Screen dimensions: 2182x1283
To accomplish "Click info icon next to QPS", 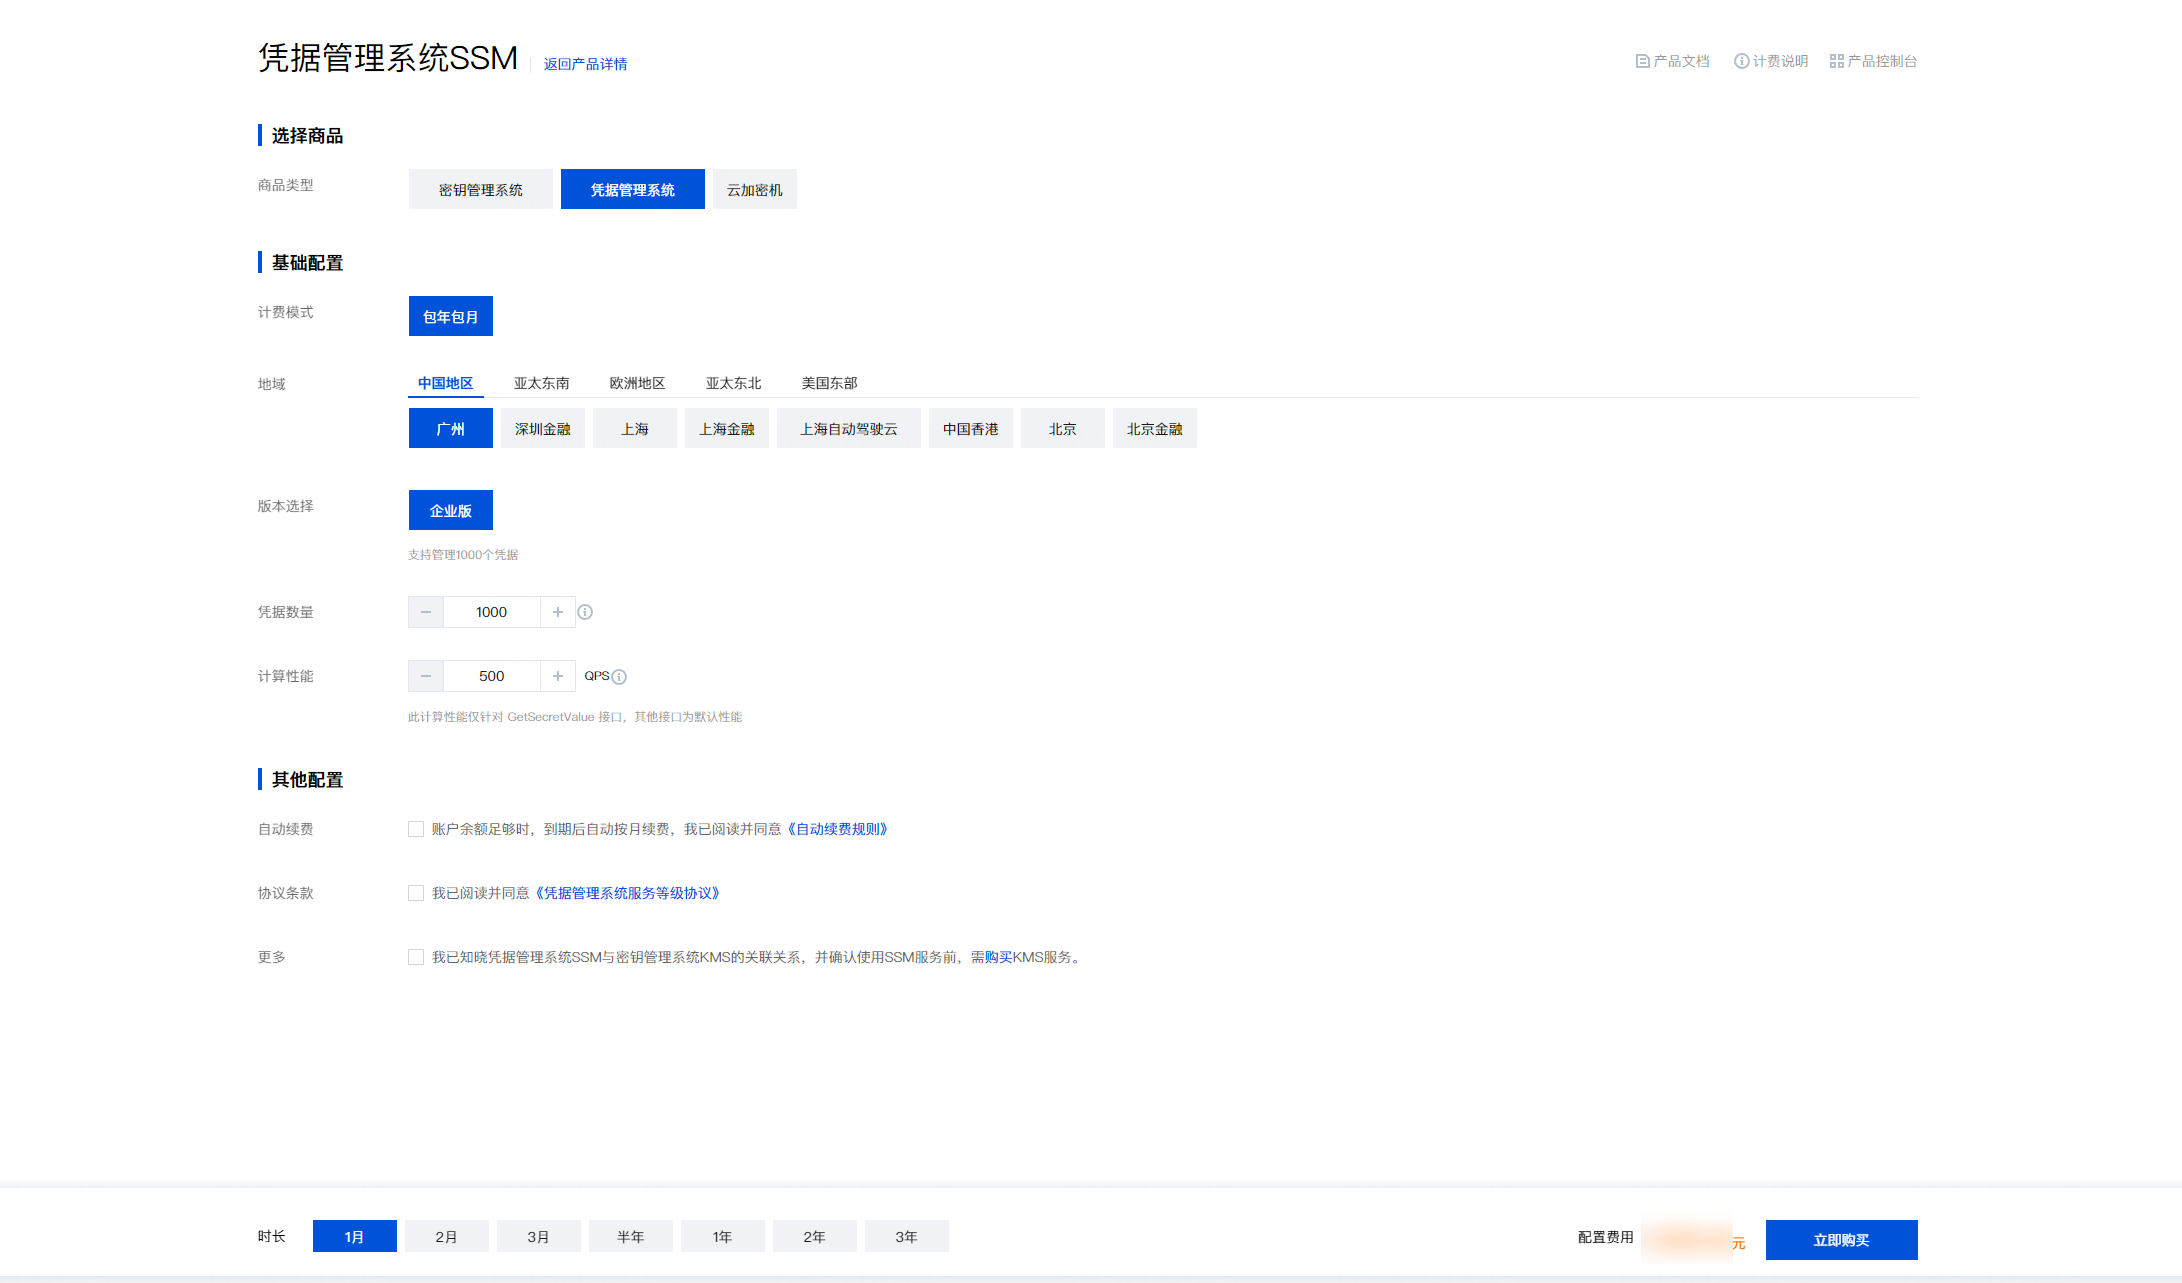I will pos(619,677).
